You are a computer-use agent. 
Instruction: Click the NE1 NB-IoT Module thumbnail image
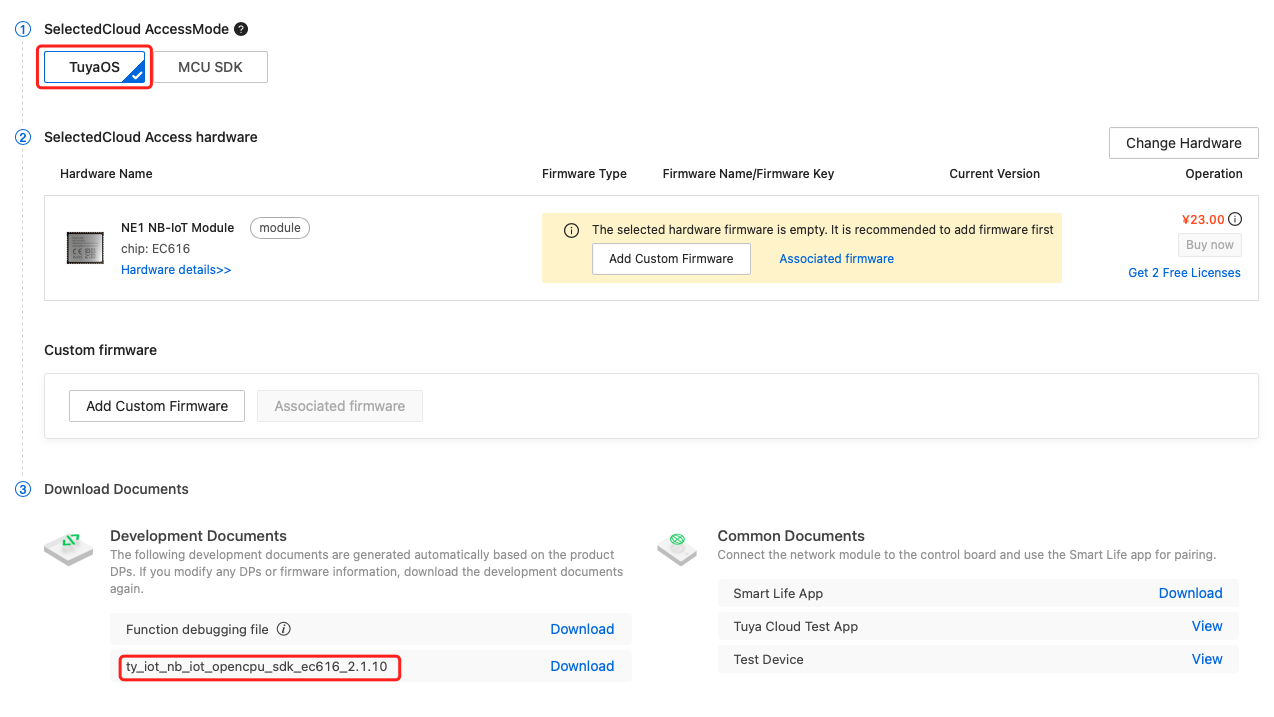click(x=85, y=247)
